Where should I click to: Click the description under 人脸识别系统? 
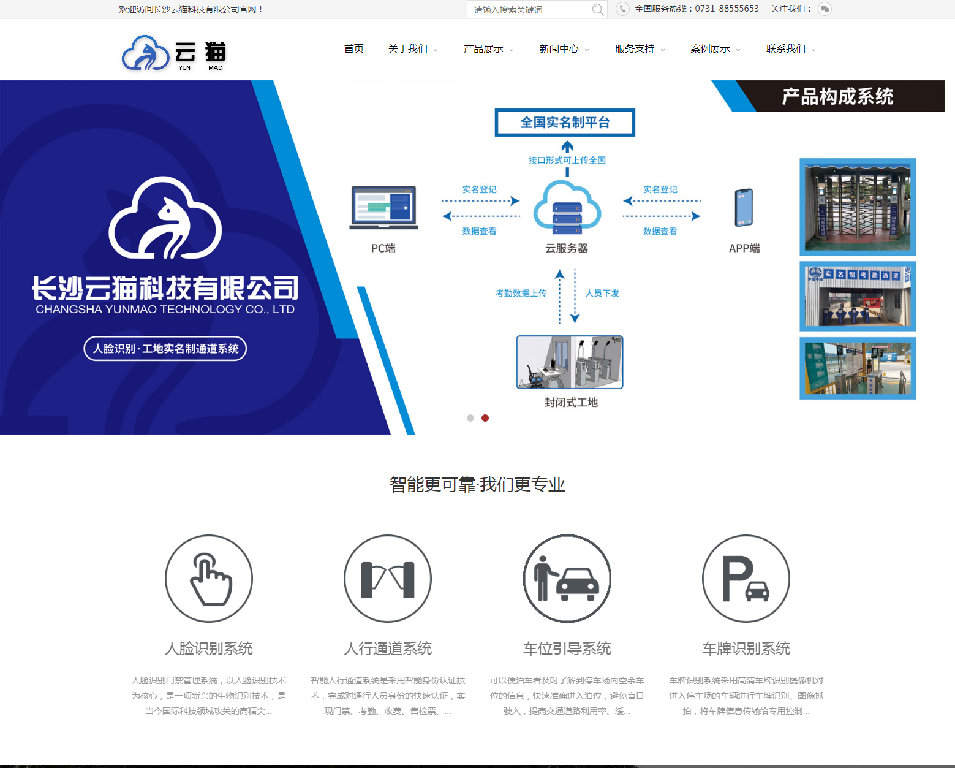tap(209, 696)
